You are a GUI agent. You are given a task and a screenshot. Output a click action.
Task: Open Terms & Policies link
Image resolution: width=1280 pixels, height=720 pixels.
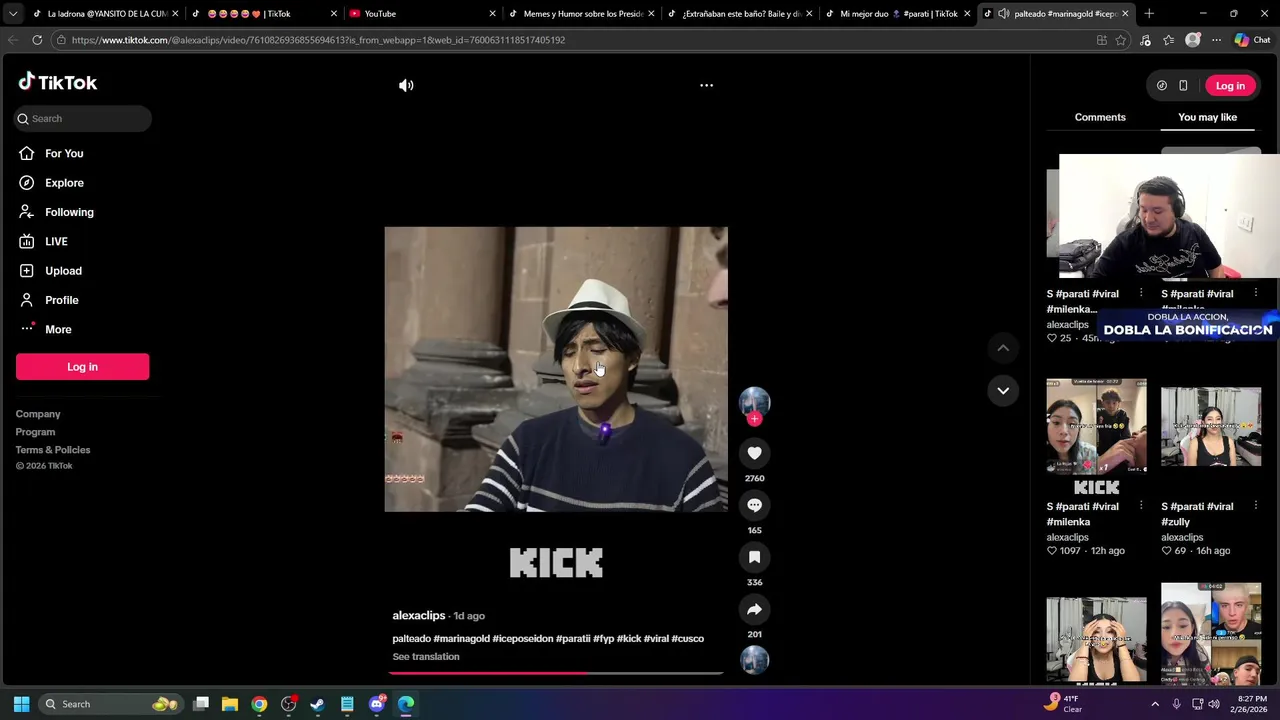tap(52, 450)
